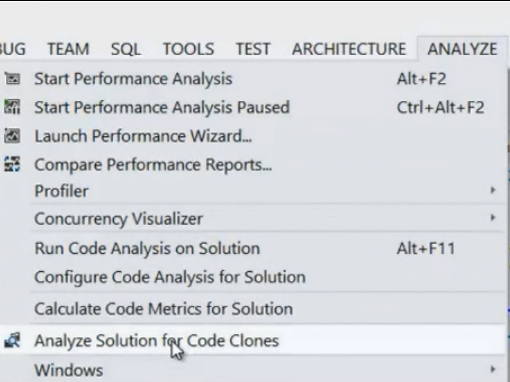Click the Launch Performance Wizard icon
This screenshot has width=510, height=382.
(12, 136)
